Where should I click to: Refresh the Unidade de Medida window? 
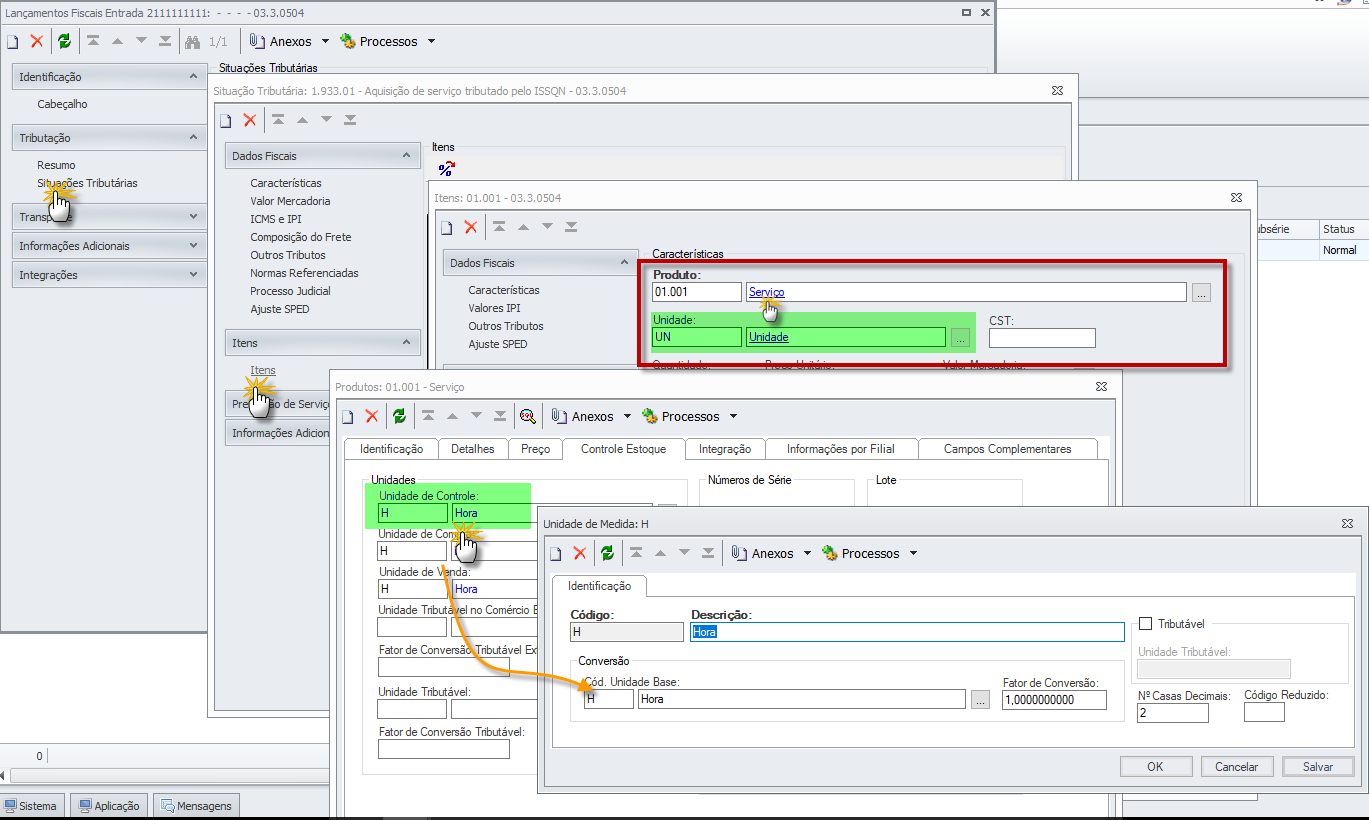[x=607, y=553]
